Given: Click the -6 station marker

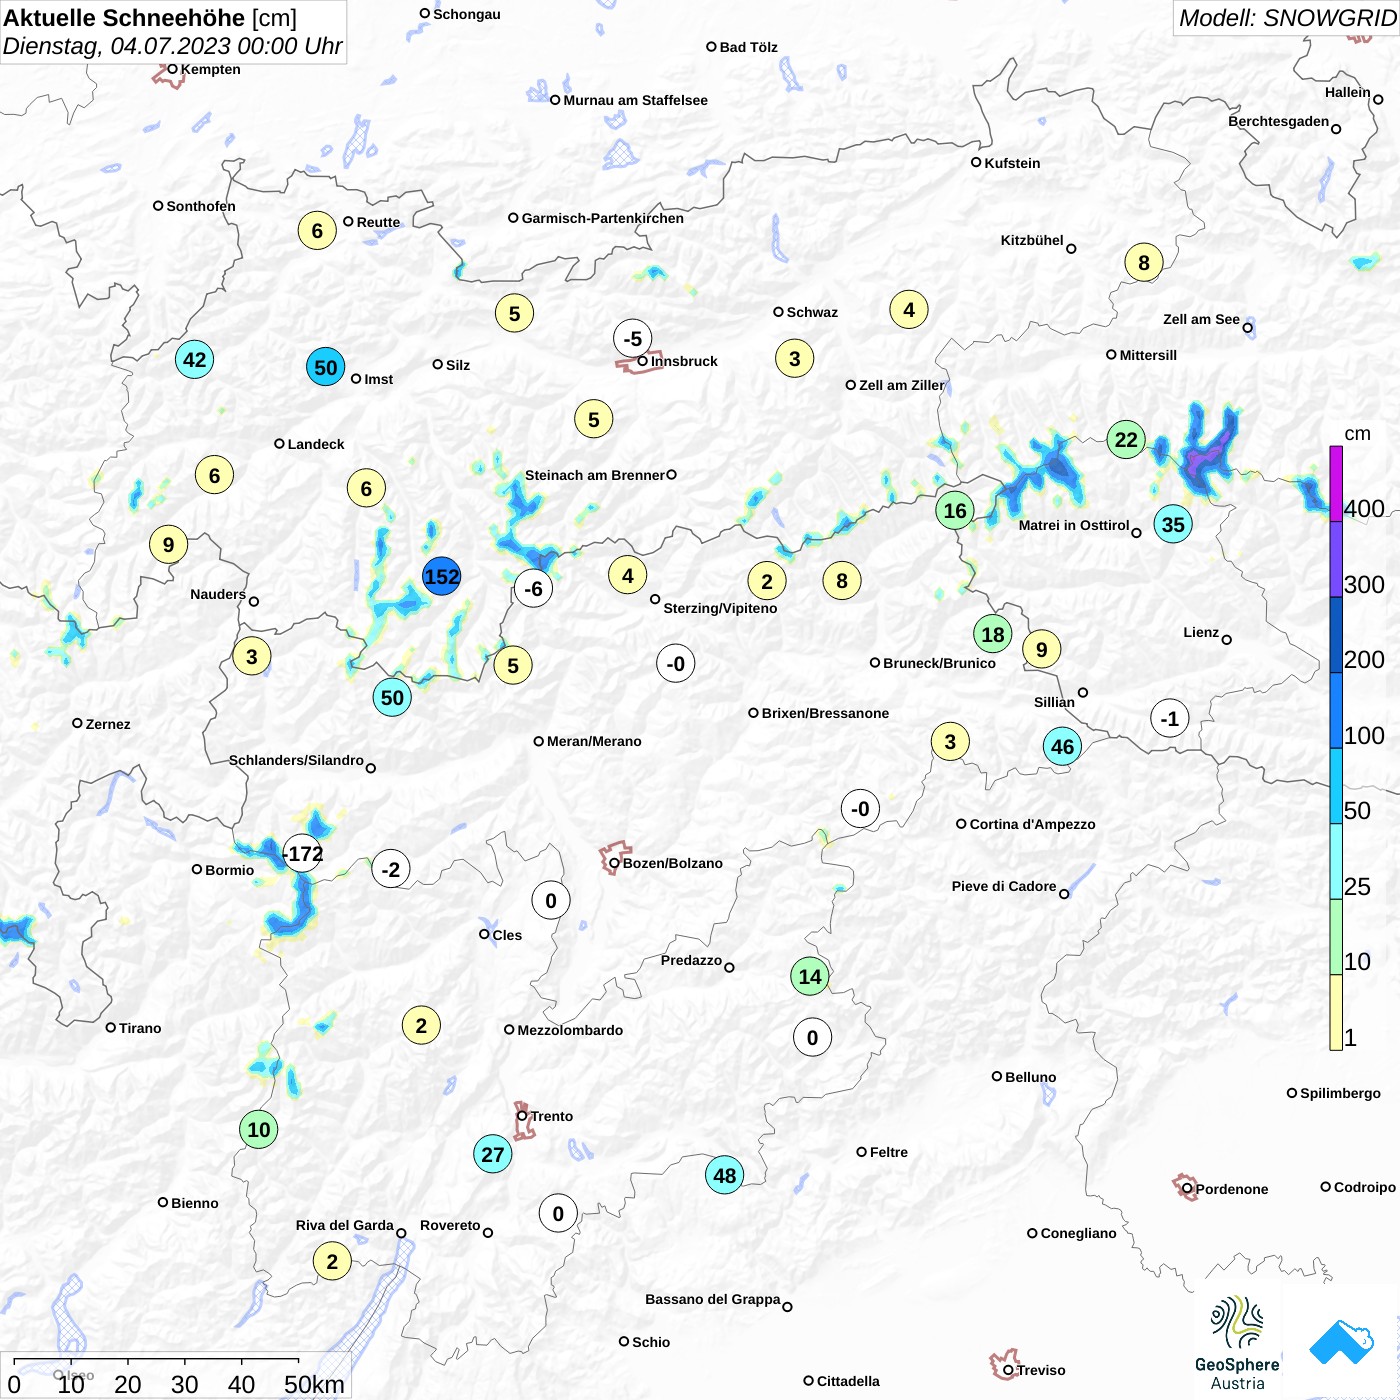Looking at the screenshot, I should (533, 589).
